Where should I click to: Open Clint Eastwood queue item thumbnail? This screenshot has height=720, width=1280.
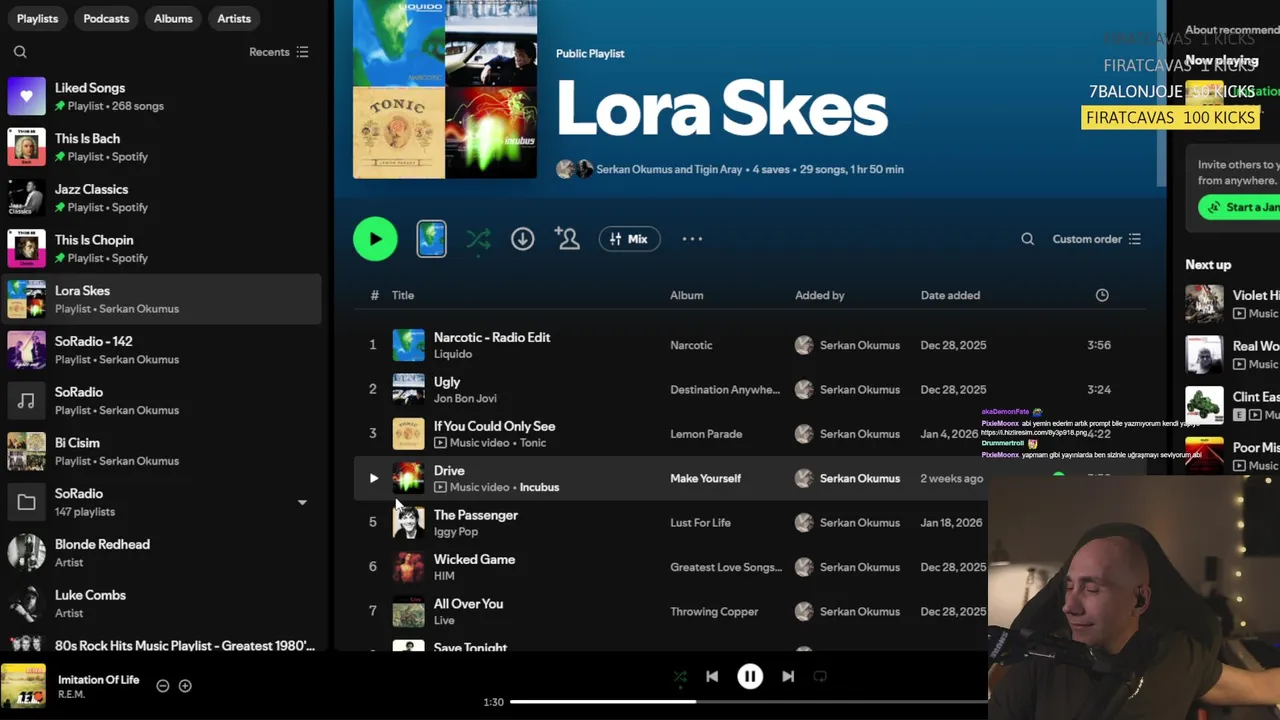coord(1204,405)
